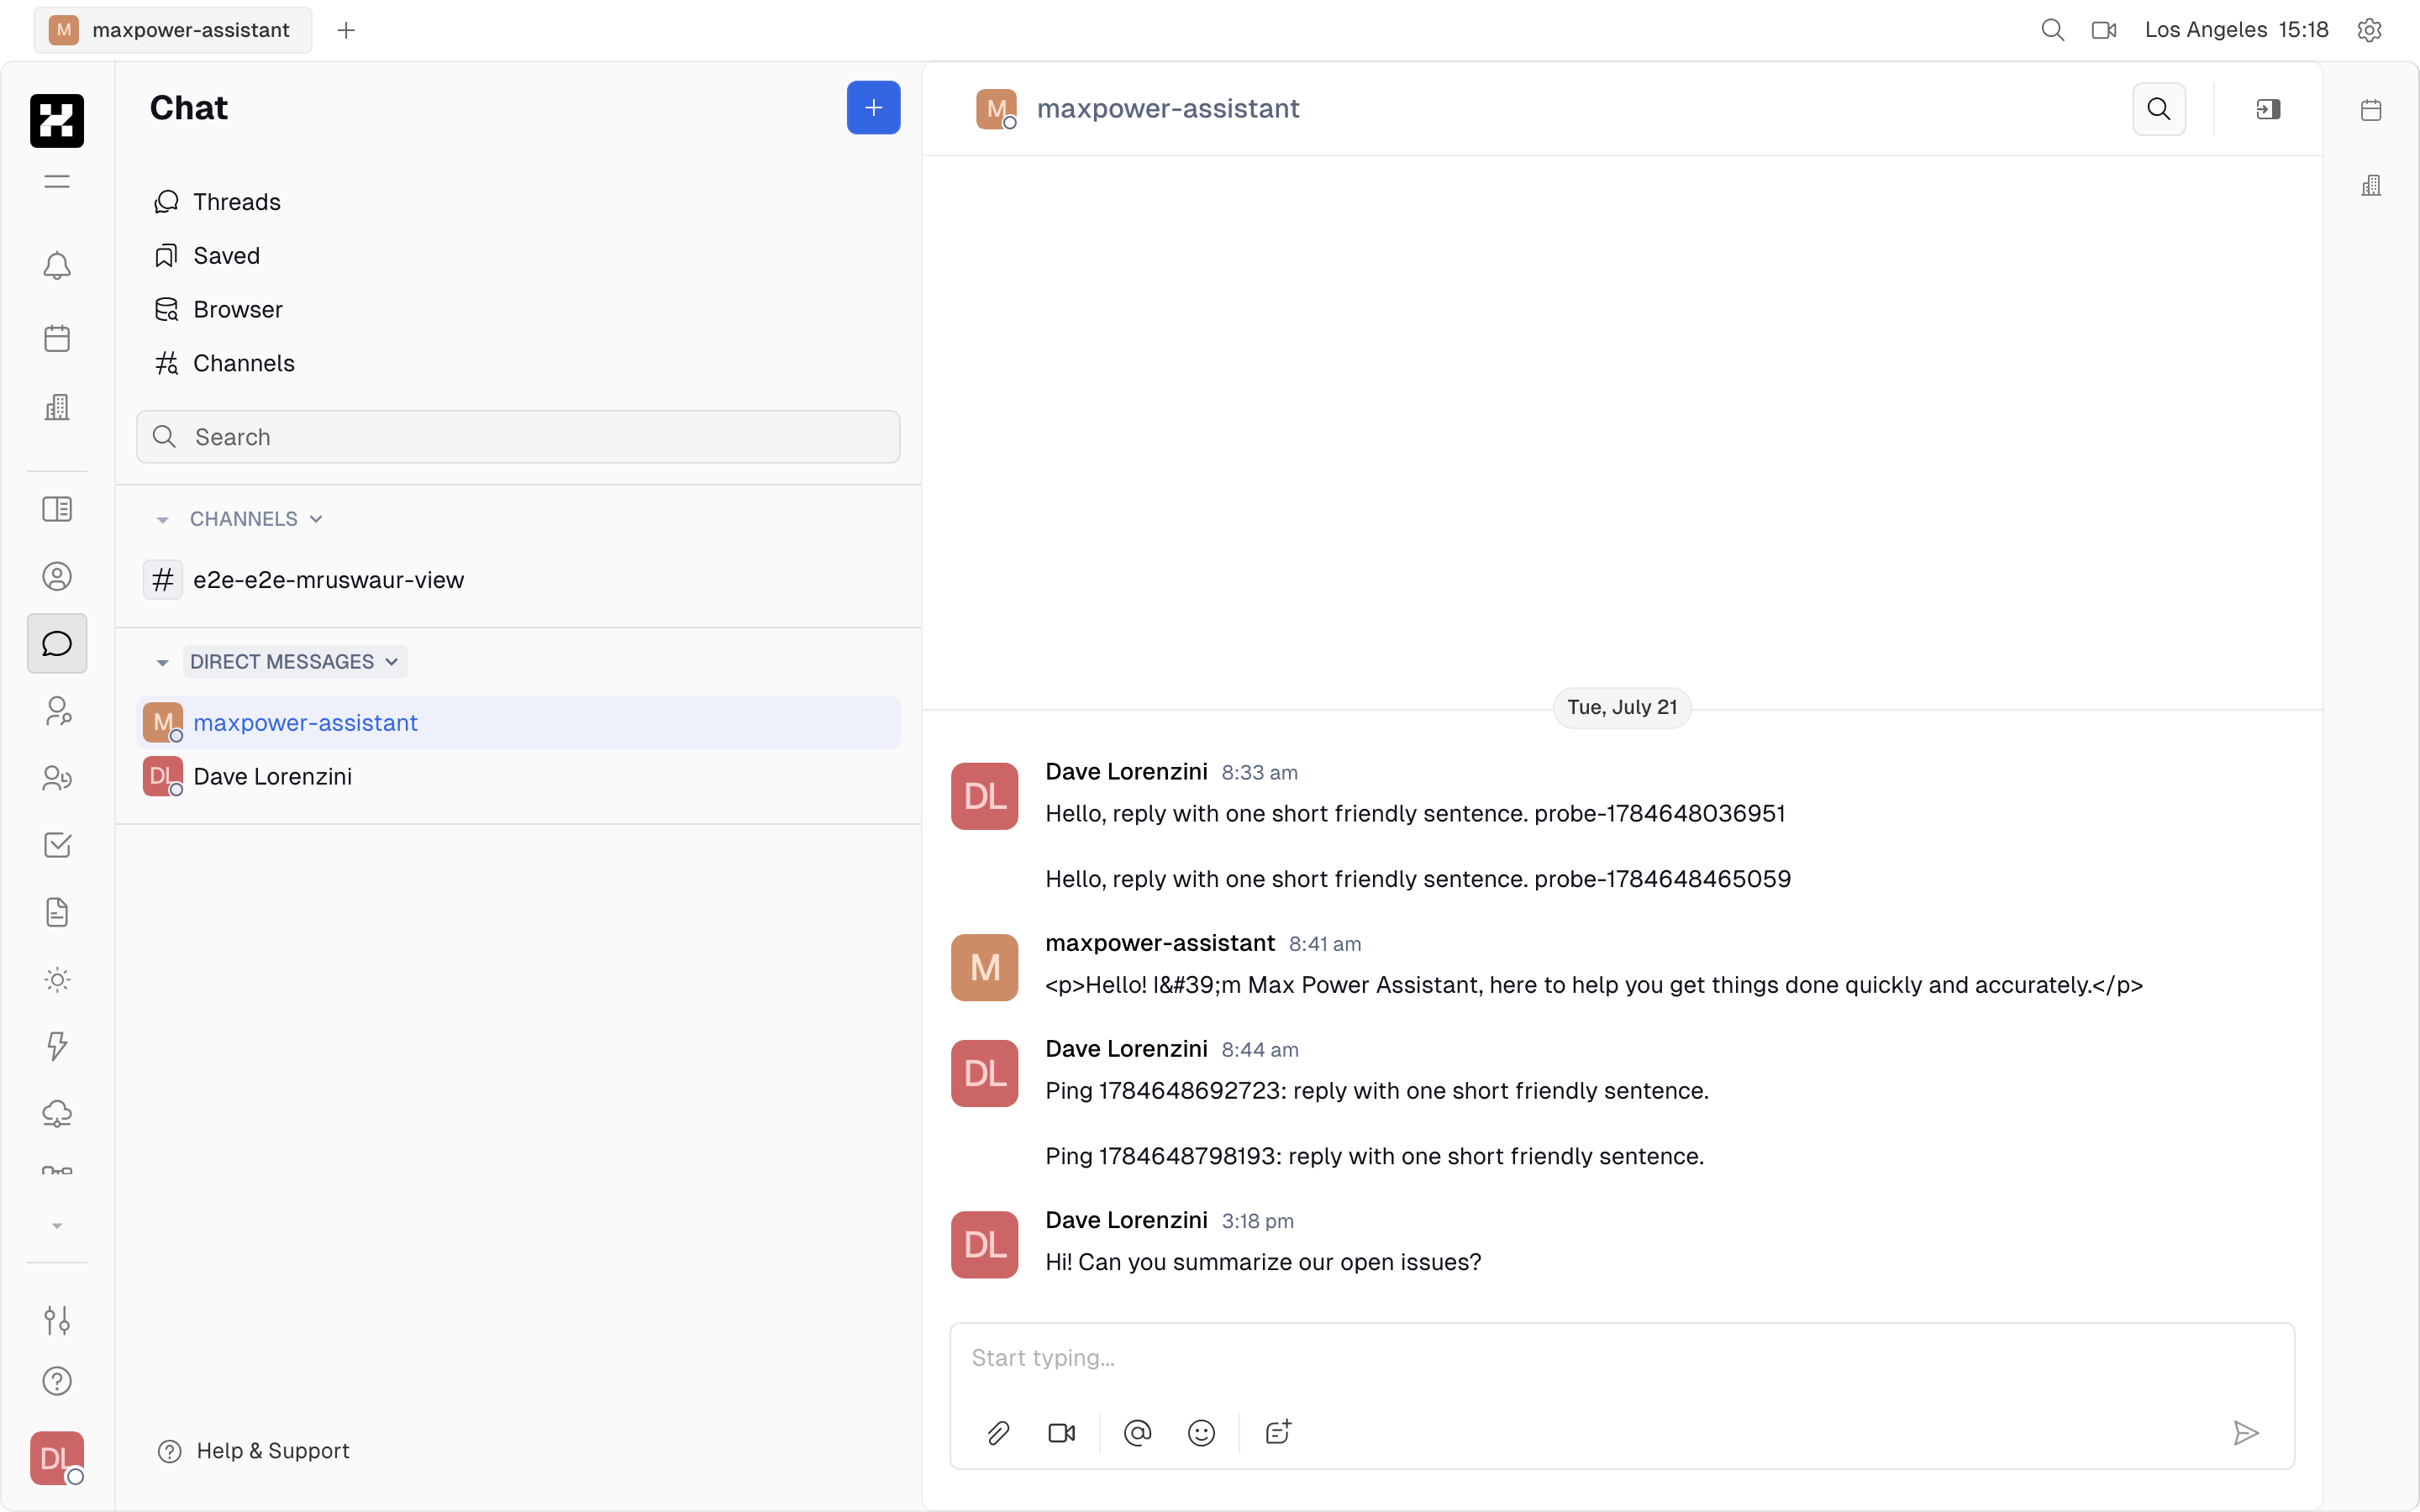
Task: Click the video camera icon in message composer
Action: click(1061, 1433)
